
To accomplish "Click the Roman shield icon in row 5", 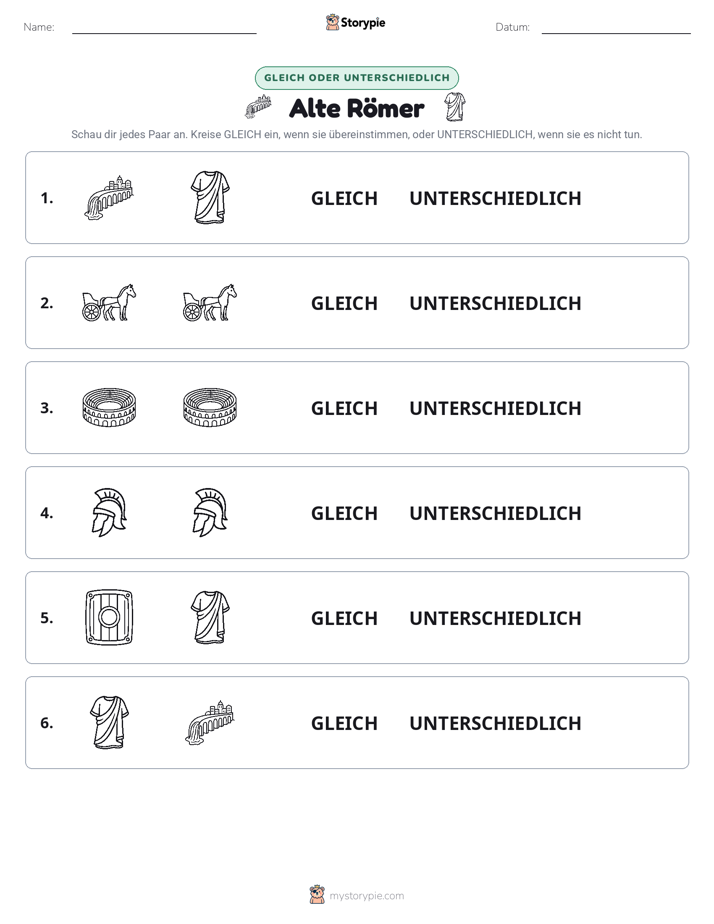I will point(109,617).
